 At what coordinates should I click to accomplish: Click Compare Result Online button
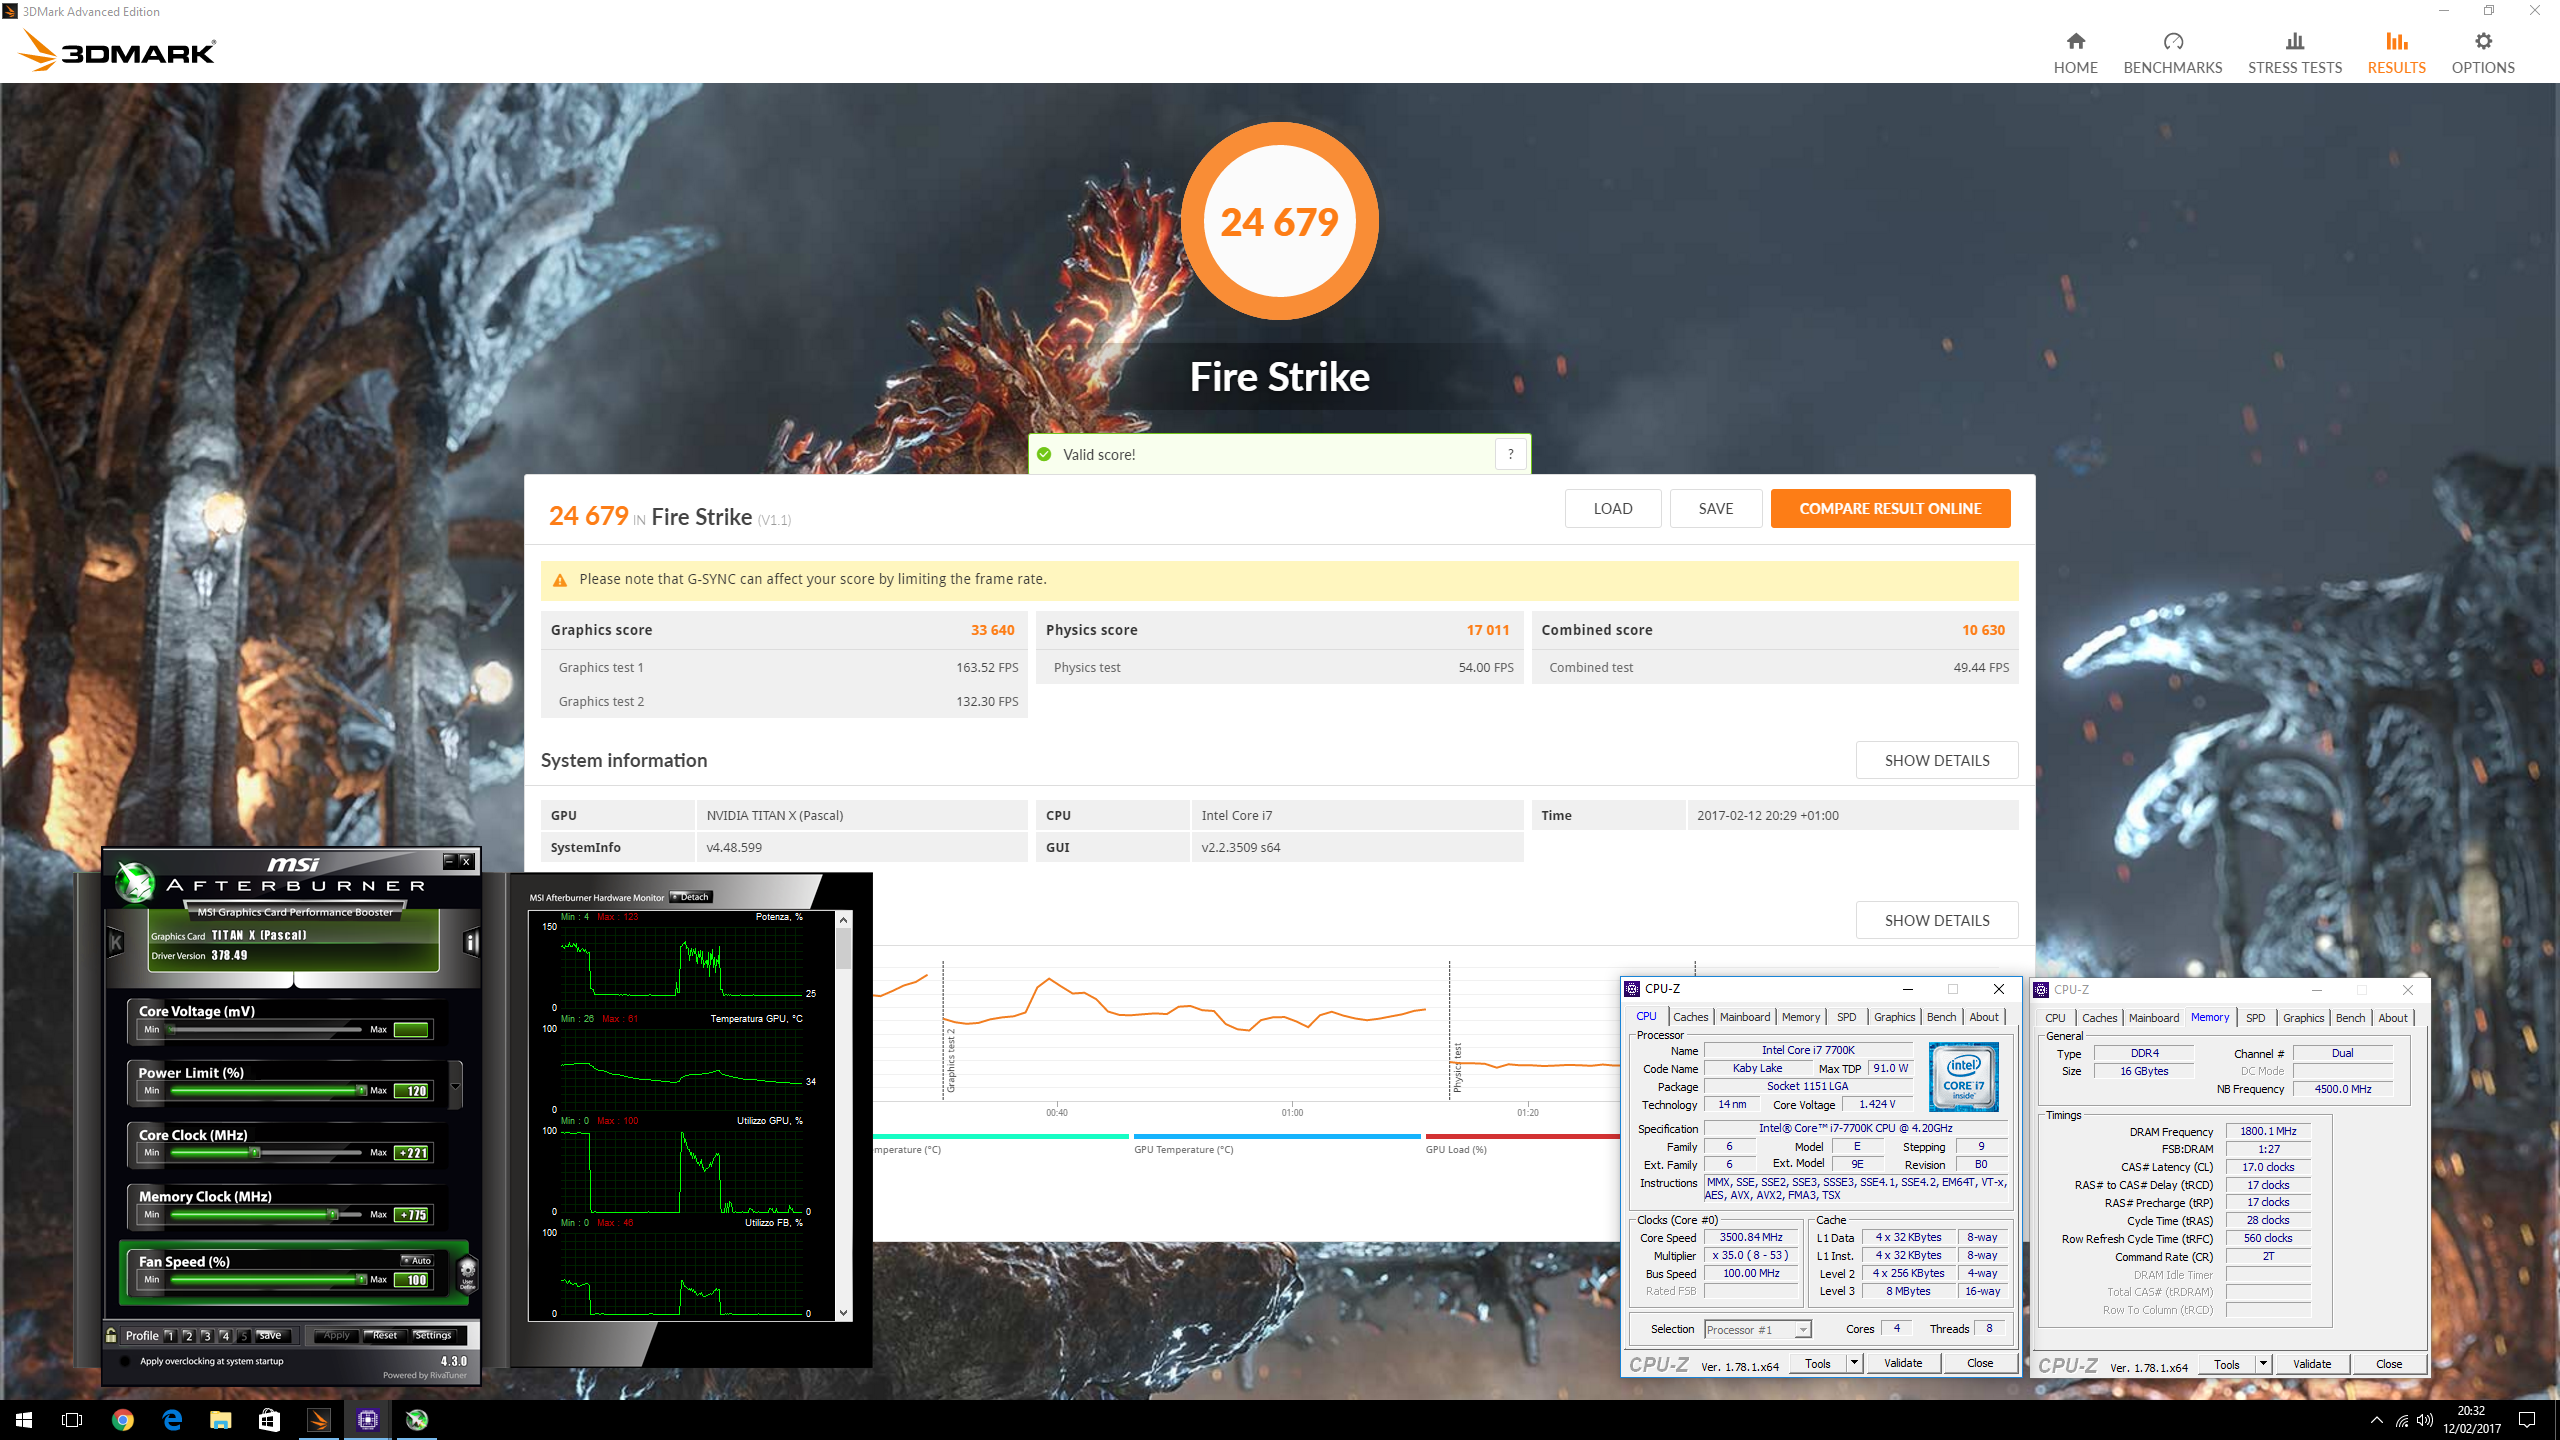[1889, 508]
